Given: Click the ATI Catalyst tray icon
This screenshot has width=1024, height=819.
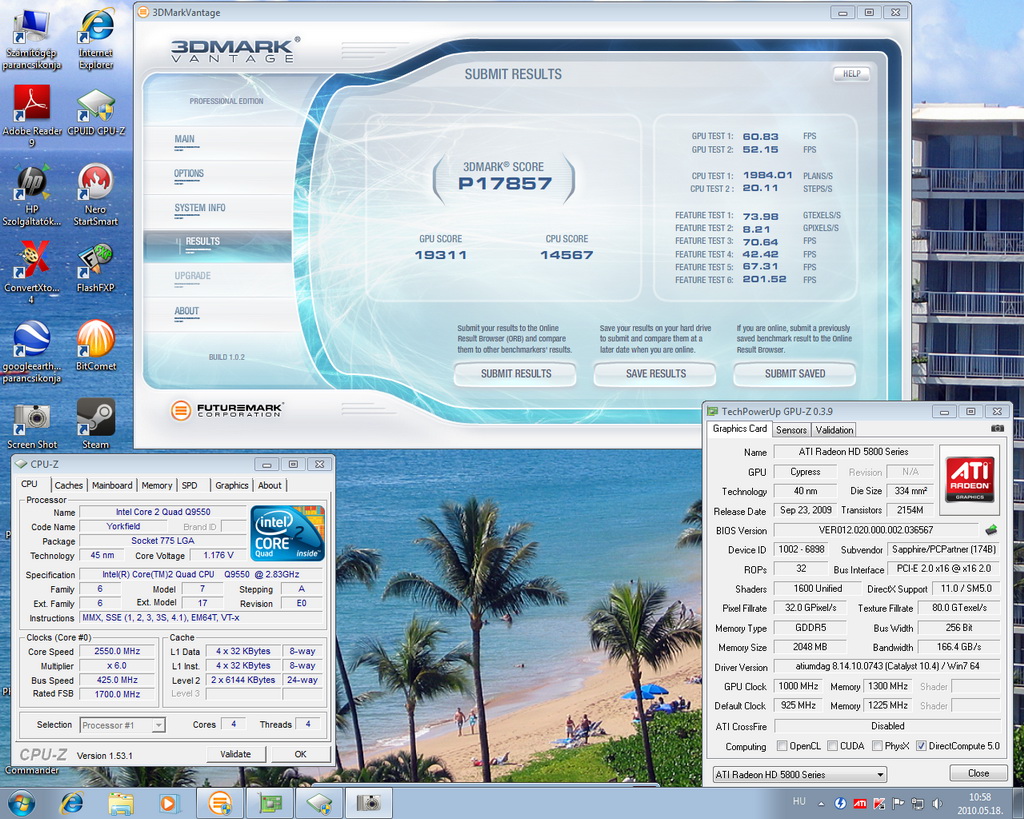Looking at the screenshot, I should pyautogui.click(x=860, y=804).
